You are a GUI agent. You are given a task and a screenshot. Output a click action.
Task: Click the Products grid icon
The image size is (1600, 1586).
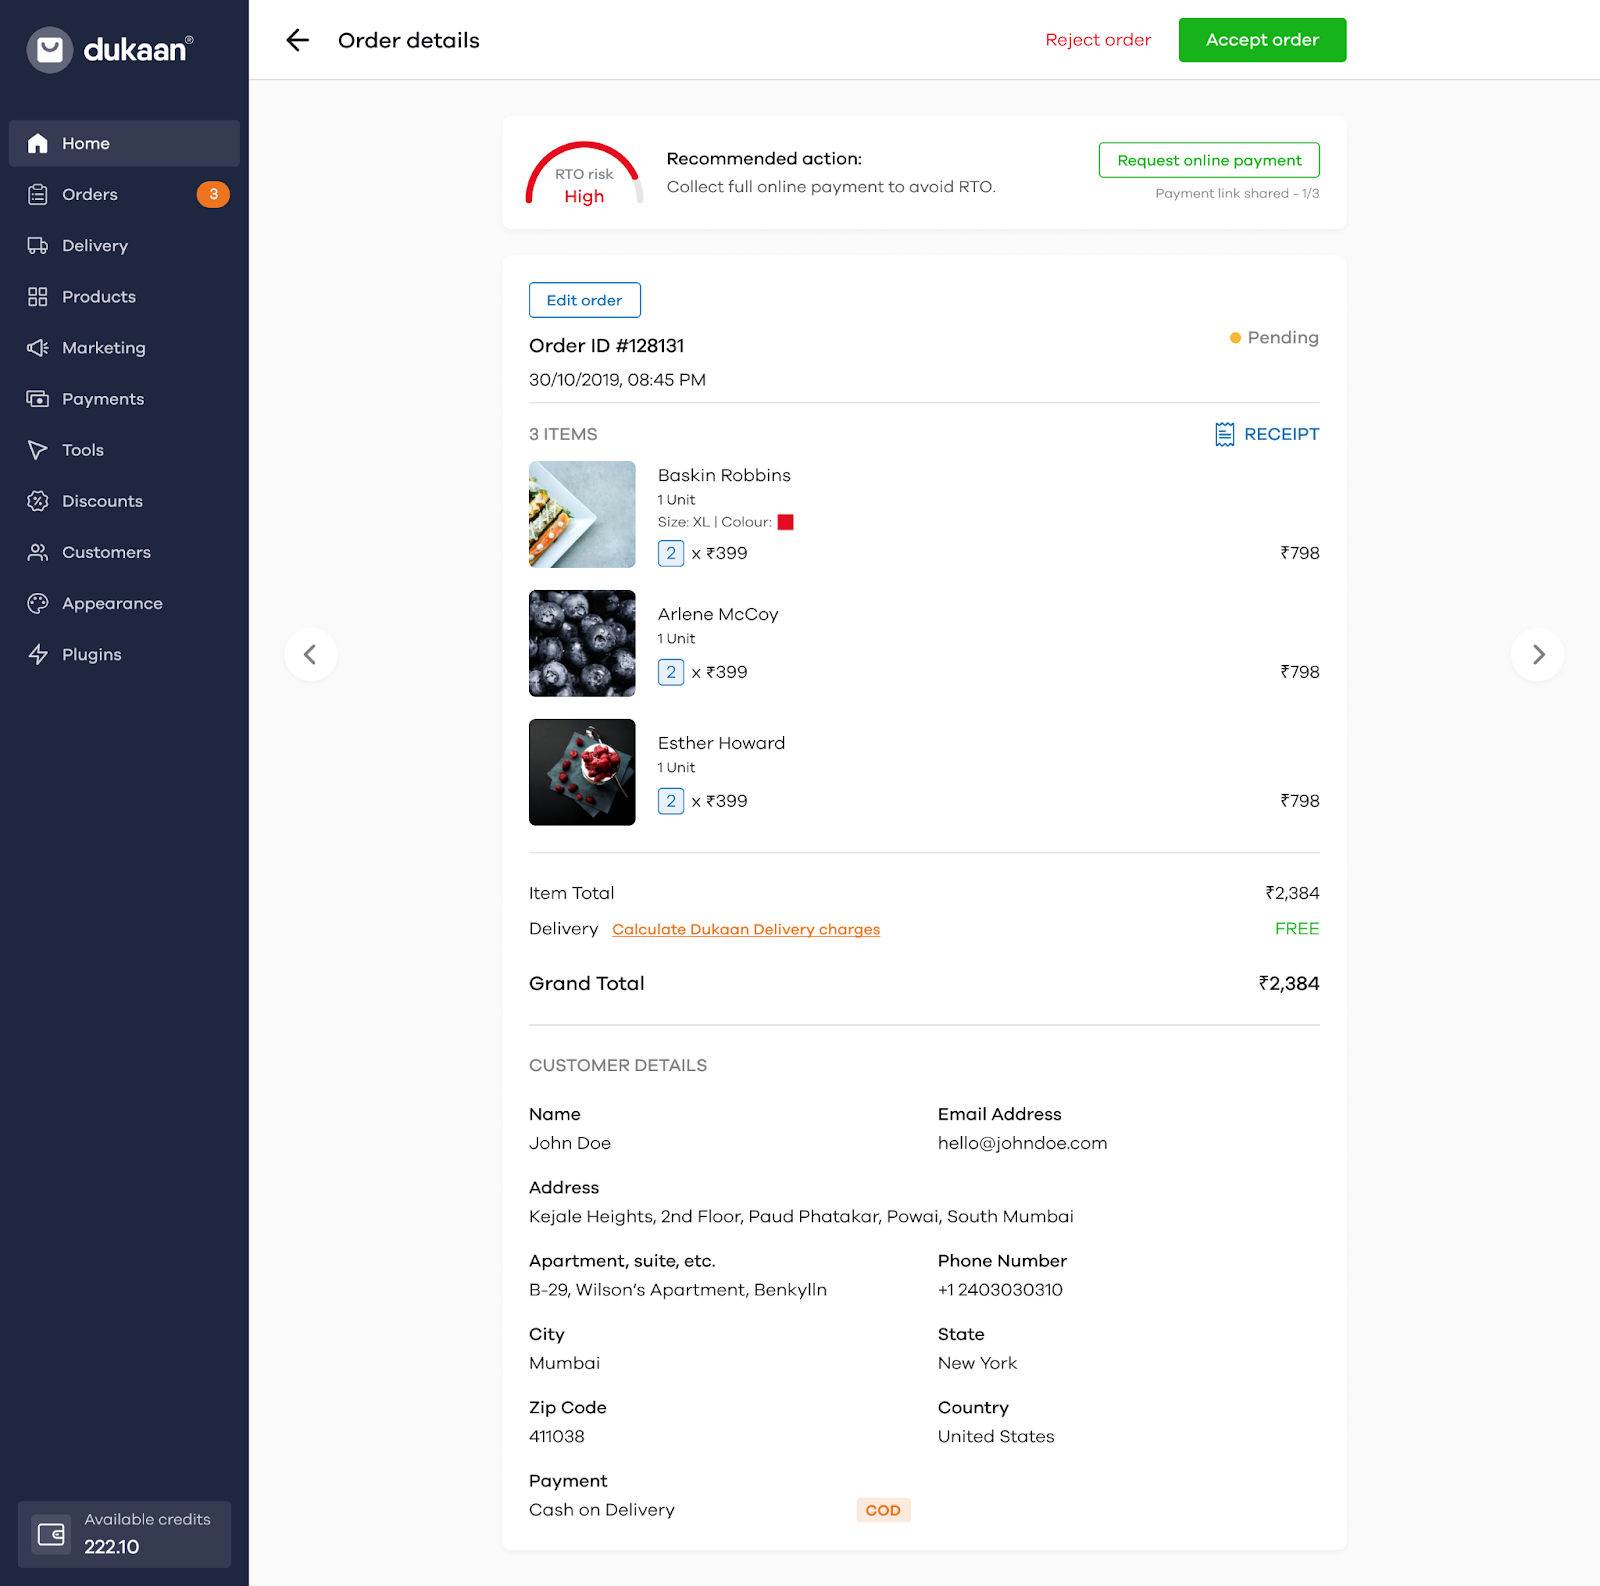coord(38,296)
